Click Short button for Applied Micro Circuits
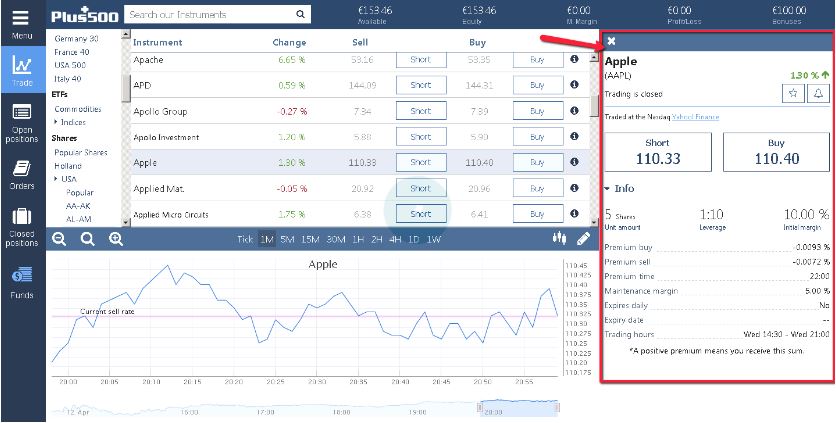The height and width of the screenshot is (423, 836). pyautogui.click(x=421, y=214)
